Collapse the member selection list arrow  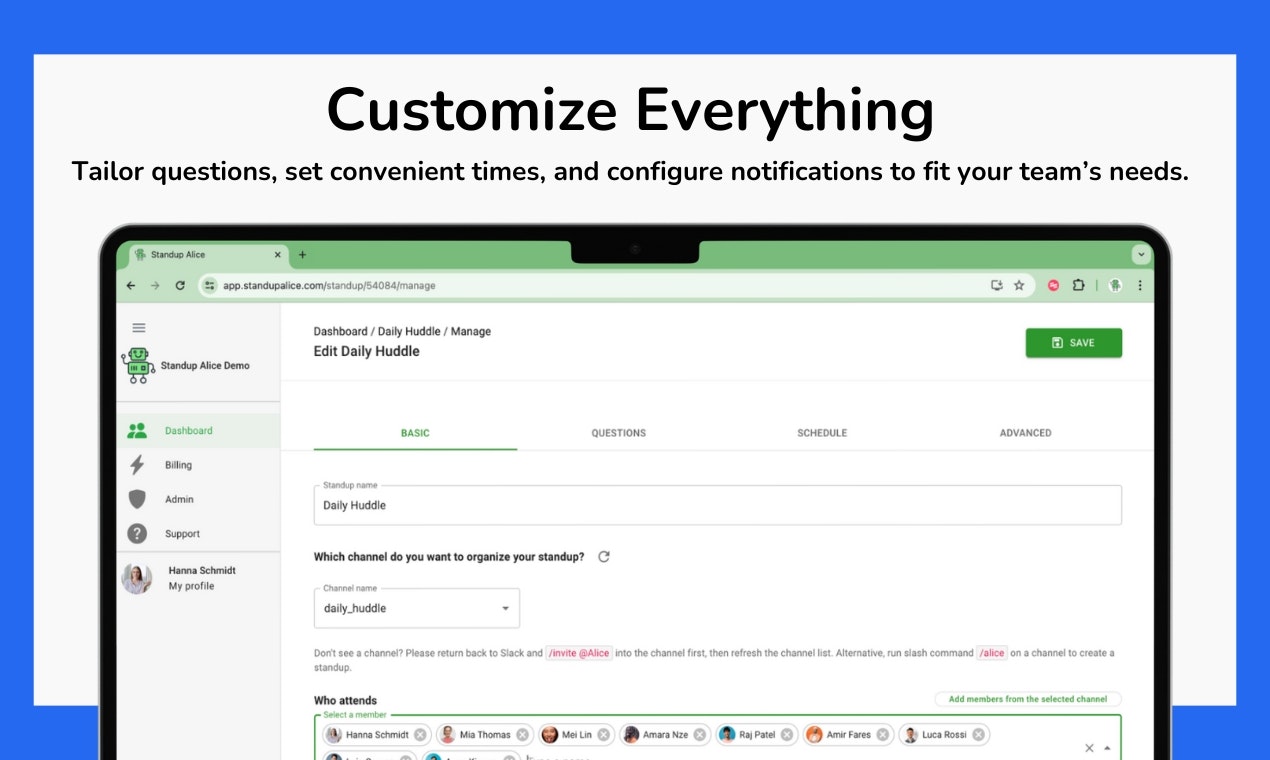click(1107, 748)
